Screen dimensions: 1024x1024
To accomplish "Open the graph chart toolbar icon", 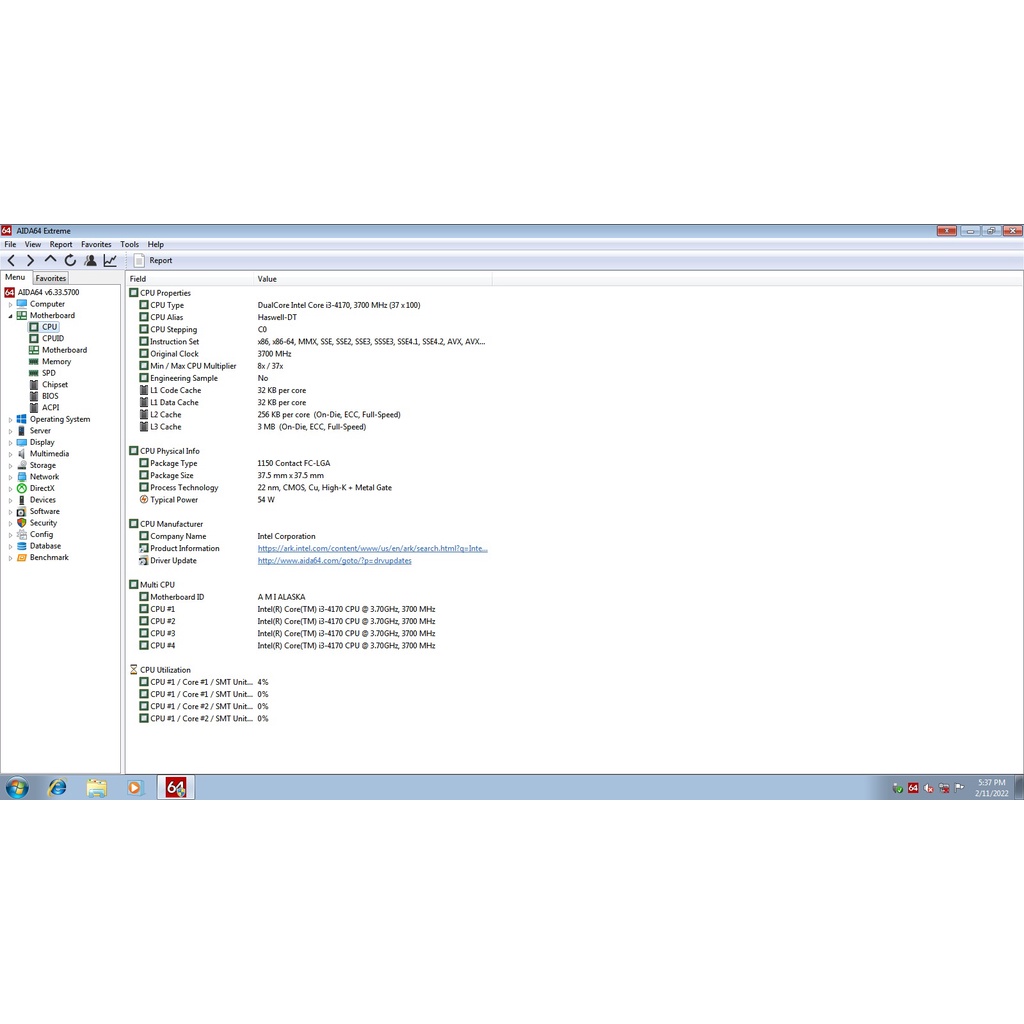I will pos(110,260).
